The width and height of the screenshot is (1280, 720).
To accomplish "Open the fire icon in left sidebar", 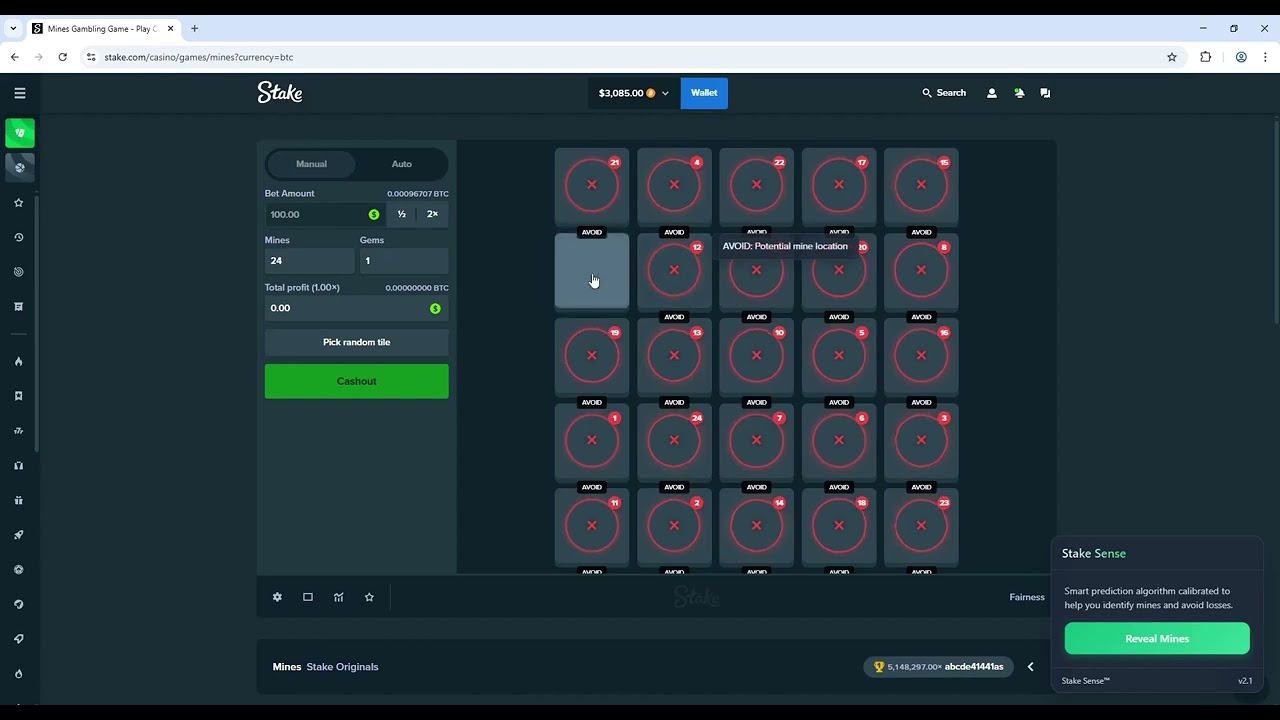I will [x=18, y=362].
